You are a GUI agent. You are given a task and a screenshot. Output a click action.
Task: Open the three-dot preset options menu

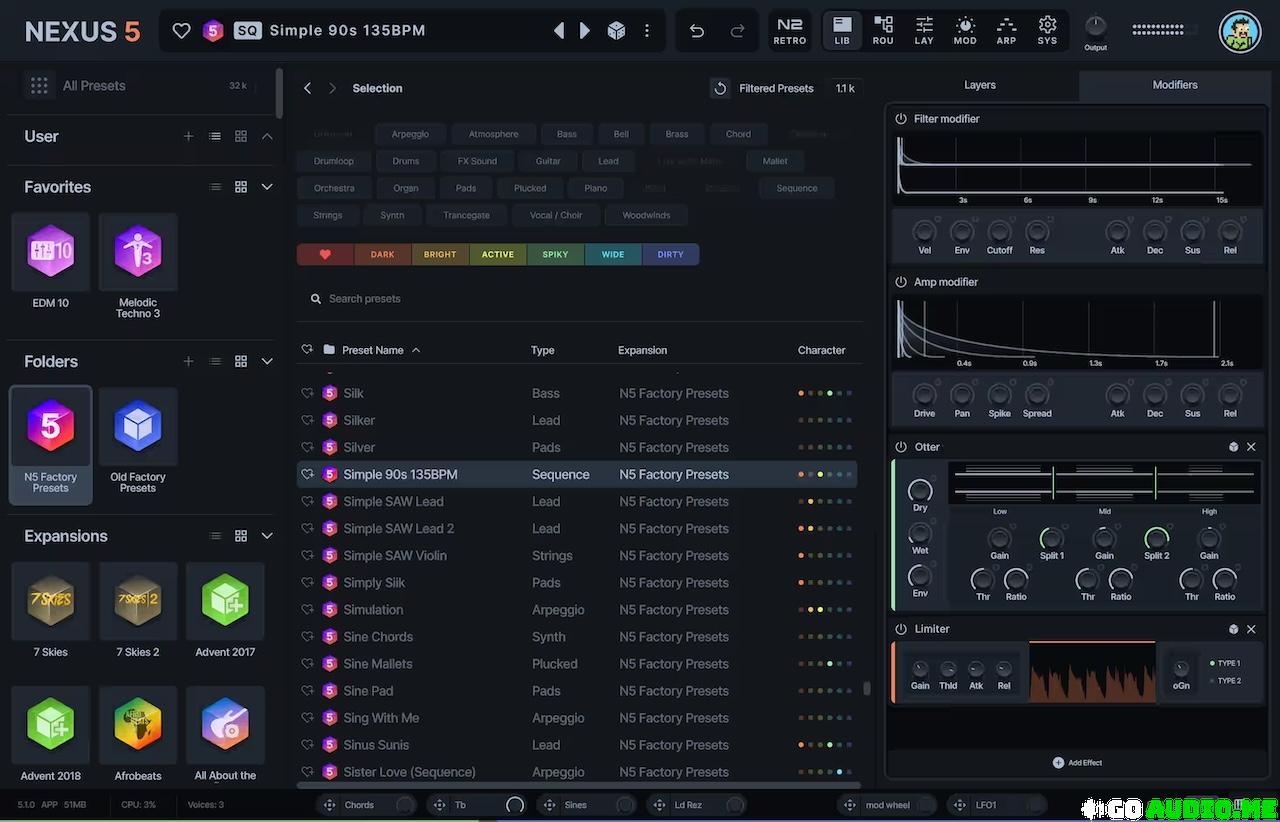[x=647, y=31]
